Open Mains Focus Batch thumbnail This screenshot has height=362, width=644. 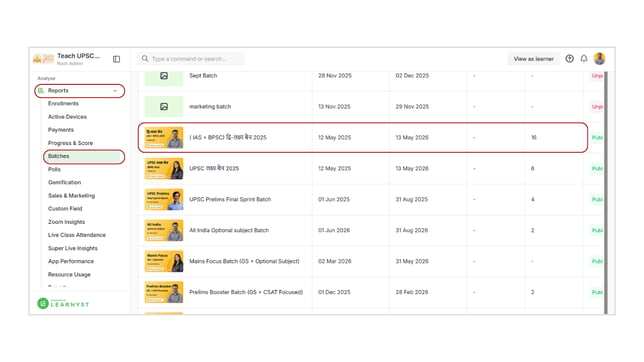pos(164,261)
